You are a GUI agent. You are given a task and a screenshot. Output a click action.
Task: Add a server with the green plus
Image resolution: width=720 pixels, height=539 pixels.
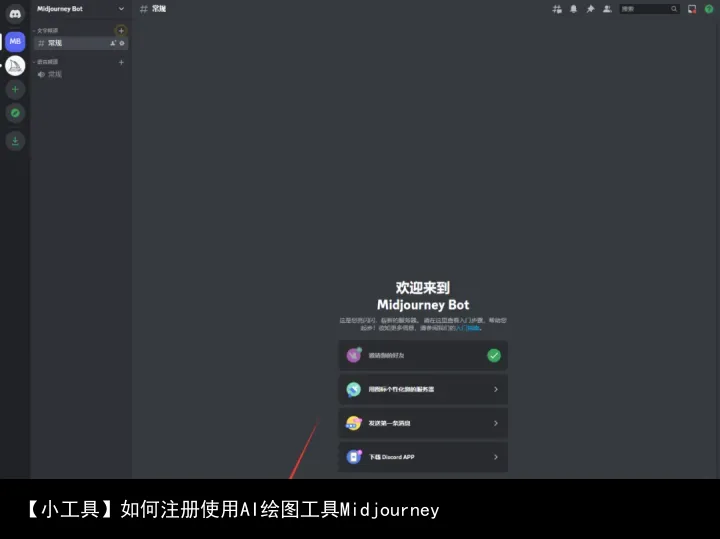[x=15, y=90]
